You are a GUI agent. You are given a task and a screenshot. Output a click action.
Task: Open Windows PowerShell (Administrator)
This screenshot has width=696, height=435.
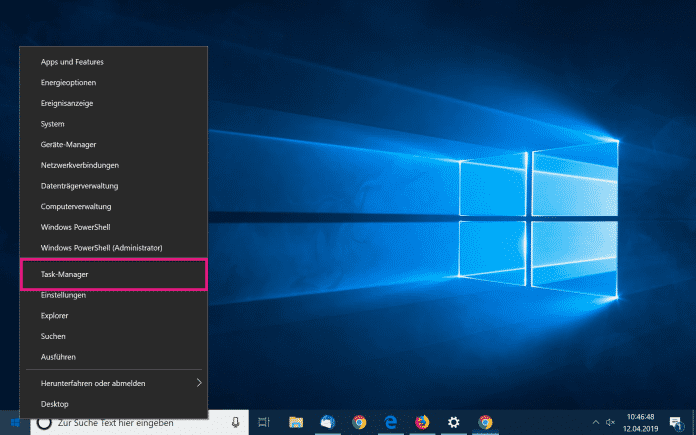pos(101,247)
